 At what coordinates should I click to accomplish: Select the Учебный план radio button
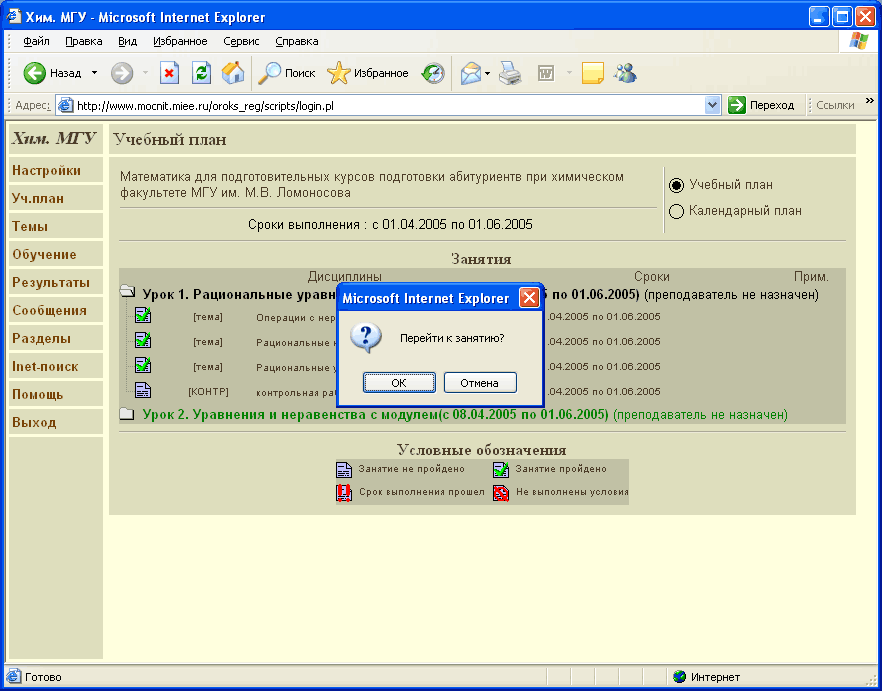(676, 185)
